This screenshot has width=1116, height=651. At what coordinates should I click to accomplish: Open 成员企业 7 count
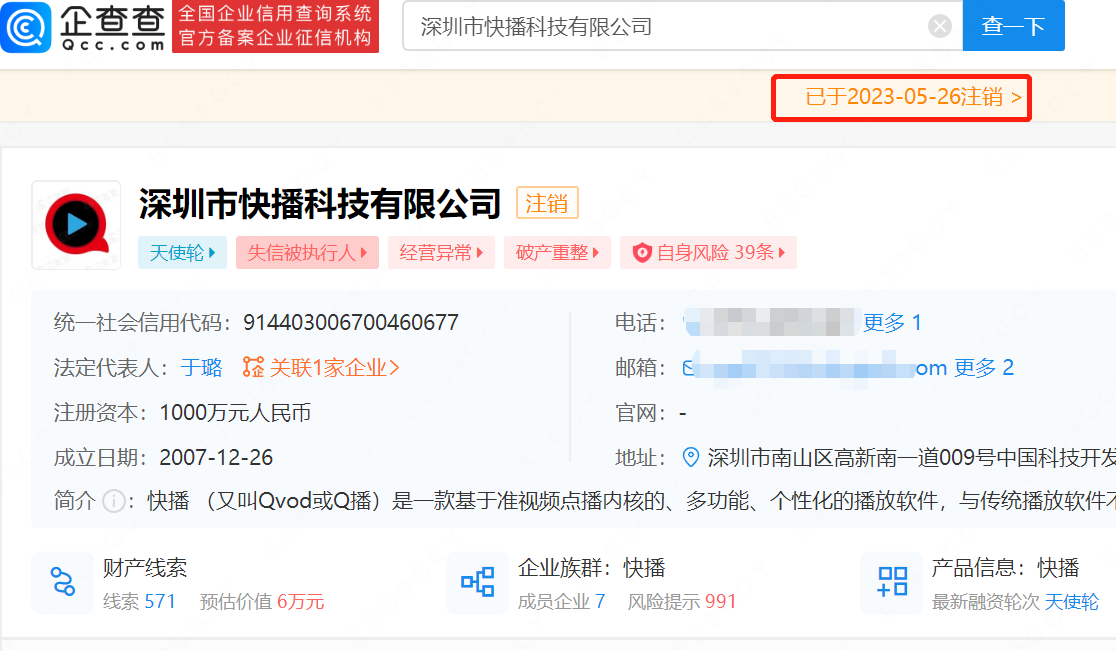[x=561, y=602]
